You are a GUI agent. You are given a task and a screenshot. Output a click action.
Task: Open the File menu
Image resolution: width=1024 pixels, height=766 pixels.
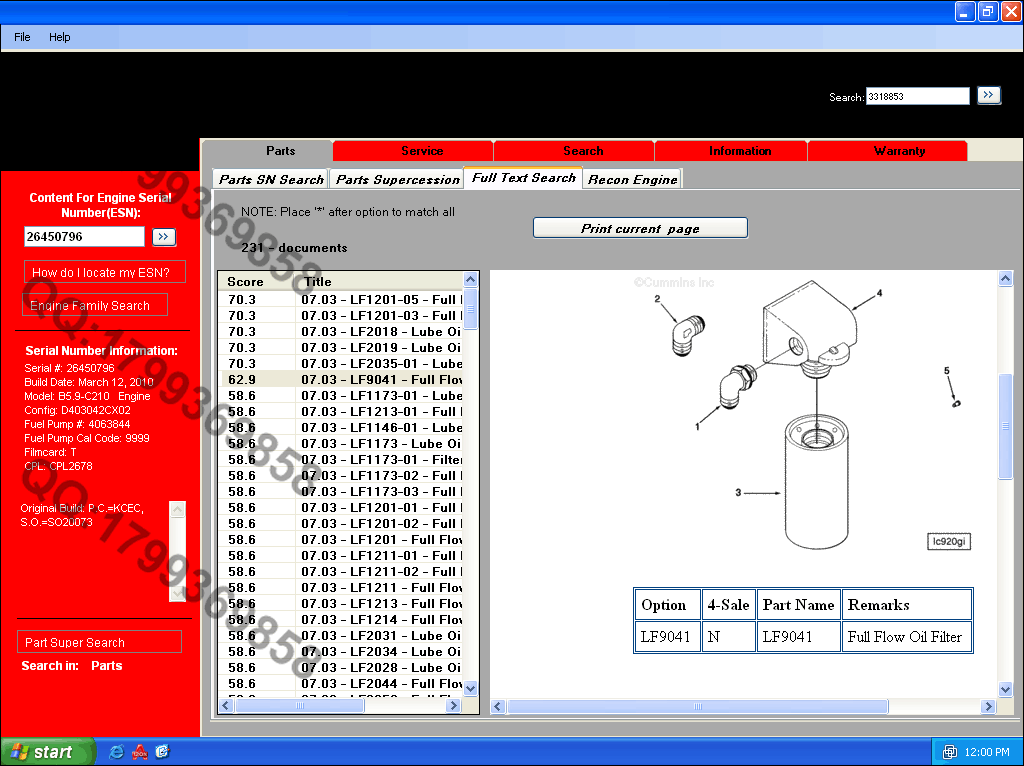coord(22,37)
